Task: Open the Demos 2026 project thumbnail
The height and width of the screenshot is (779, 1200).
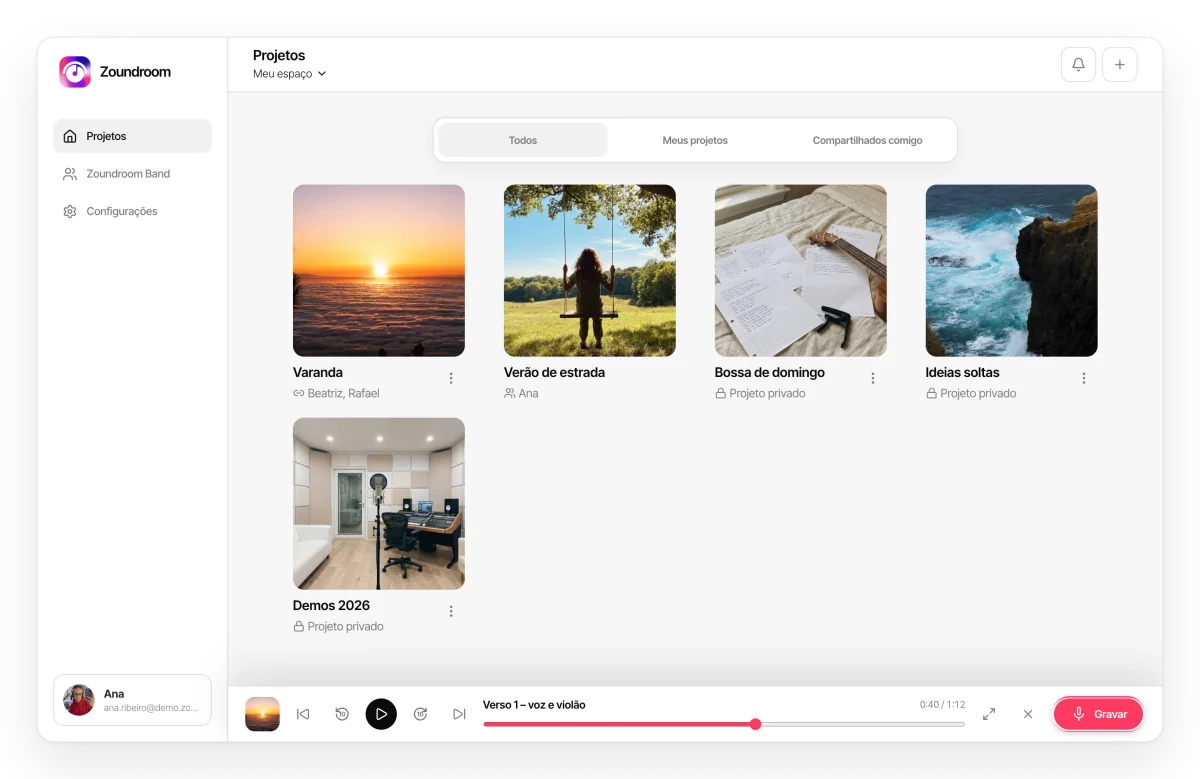Action: tap(379, 503)
